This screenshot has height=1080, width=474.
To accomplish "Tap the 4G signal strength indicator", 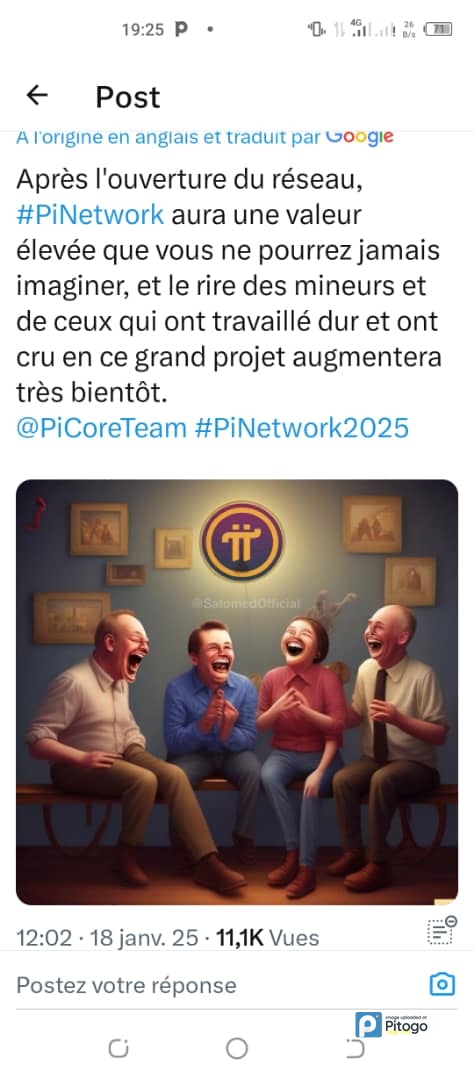I will pyautogui.click(x=358, y=28).
